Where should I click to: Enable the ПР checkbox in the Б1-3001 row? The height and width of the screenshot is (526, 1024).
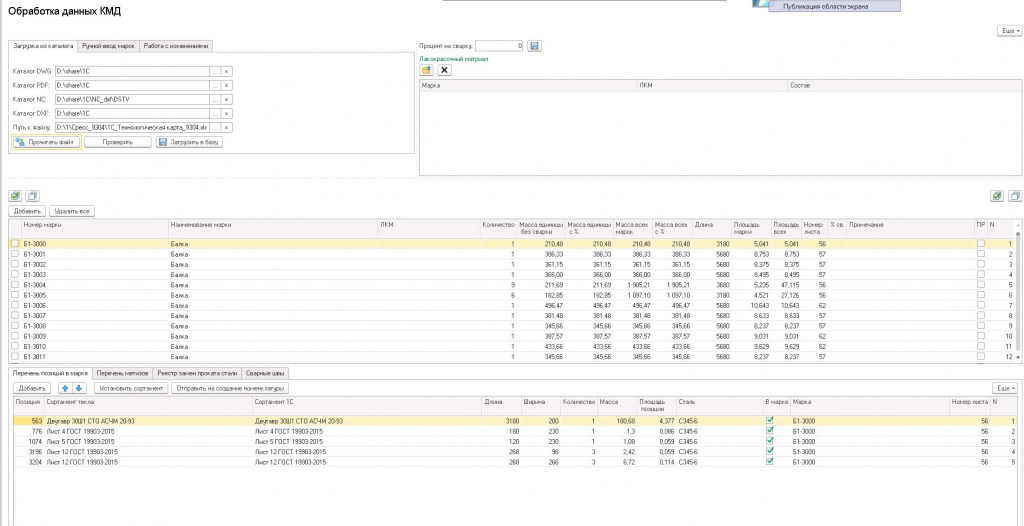point(980,254)
